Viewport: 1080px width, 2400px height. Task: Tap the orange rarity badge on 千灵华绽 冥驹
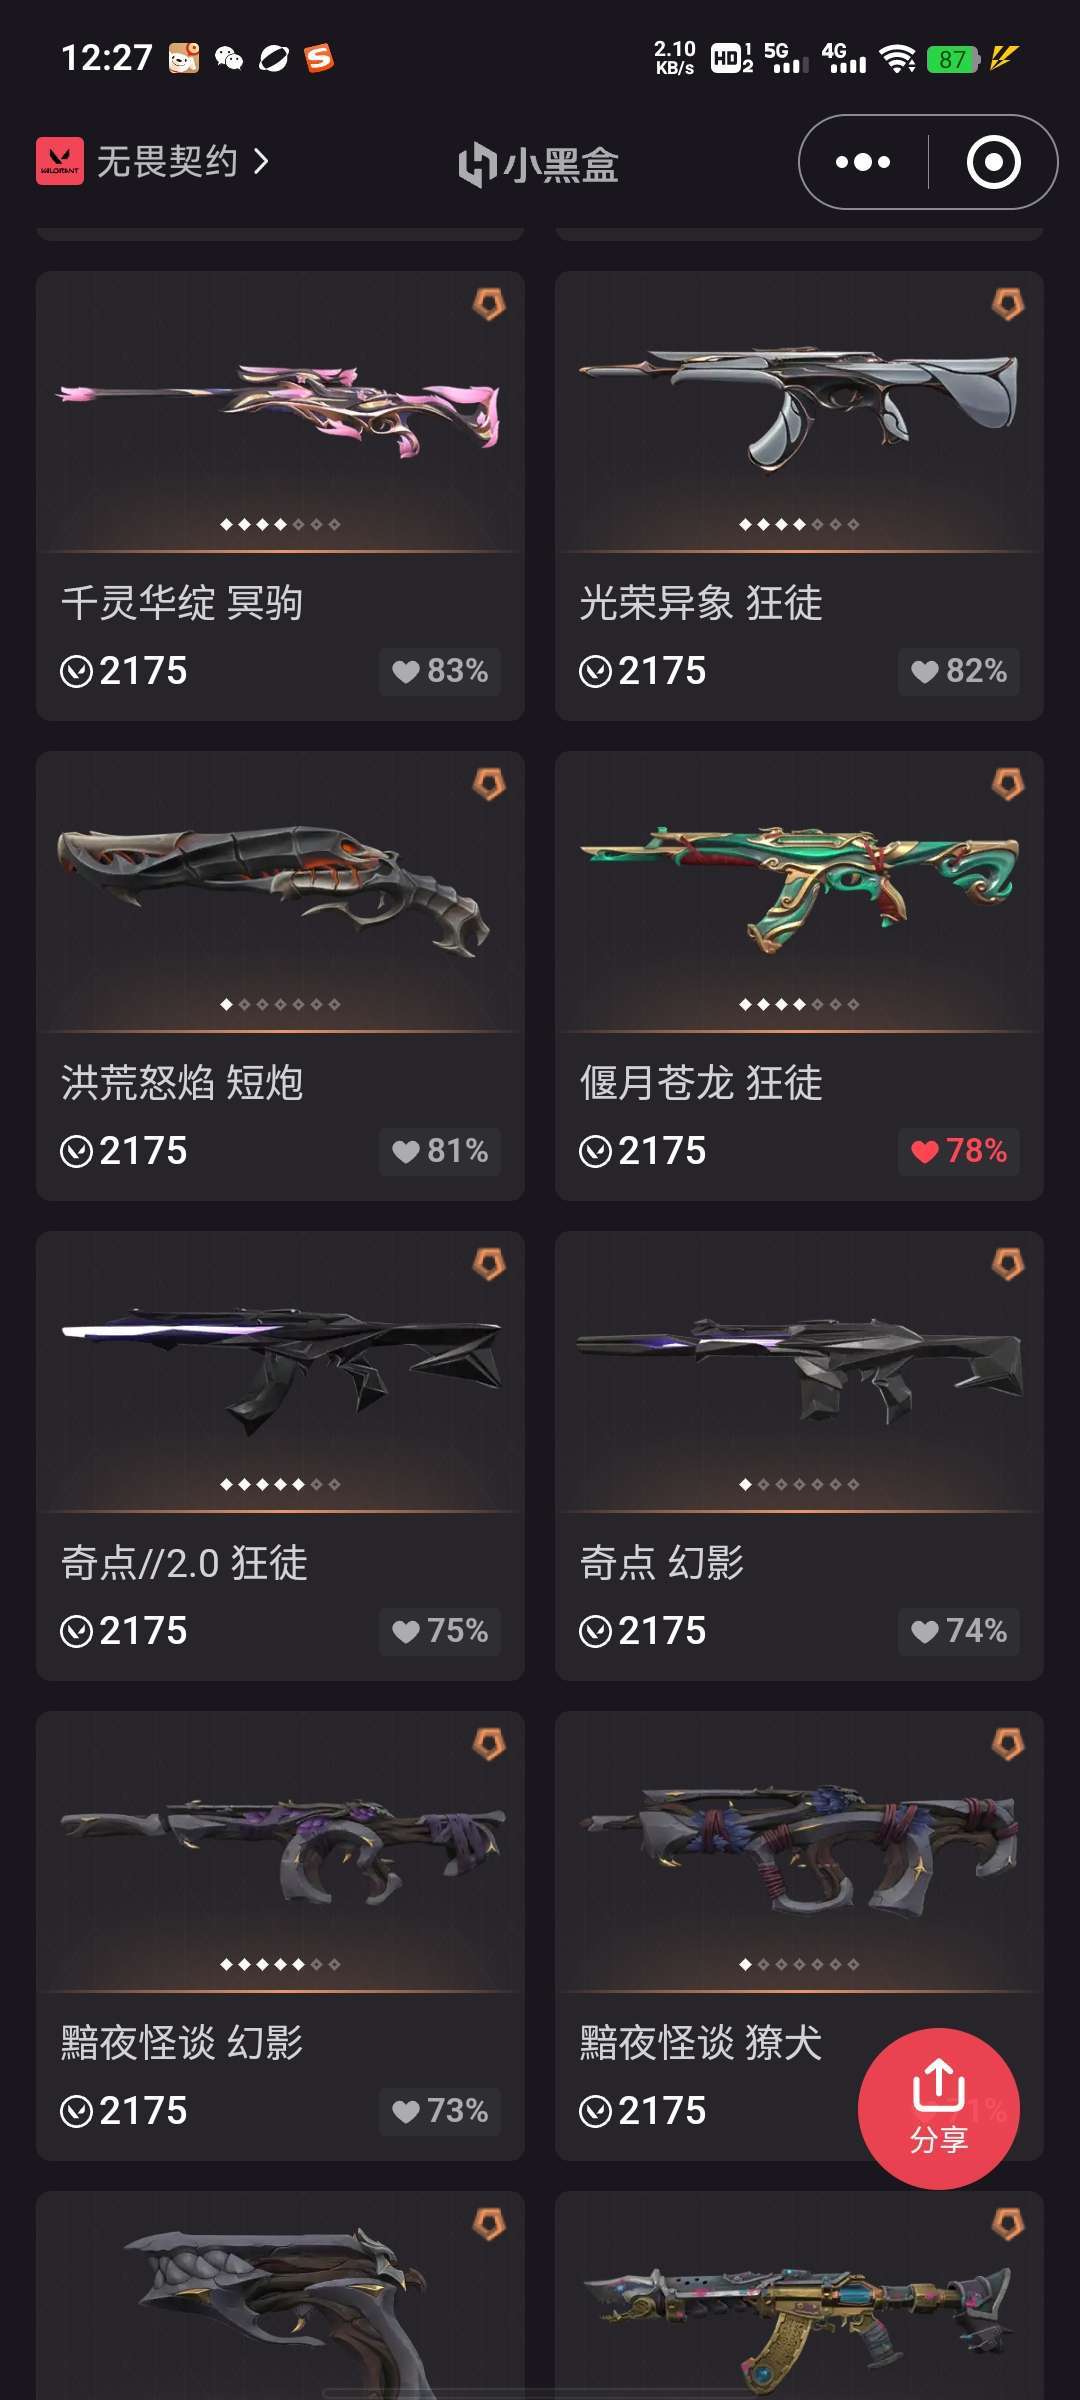coord(489,303)
